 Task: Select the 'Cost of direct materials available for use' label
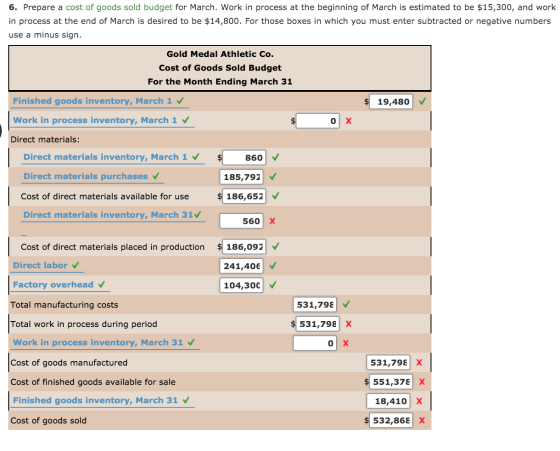(105, 196)
